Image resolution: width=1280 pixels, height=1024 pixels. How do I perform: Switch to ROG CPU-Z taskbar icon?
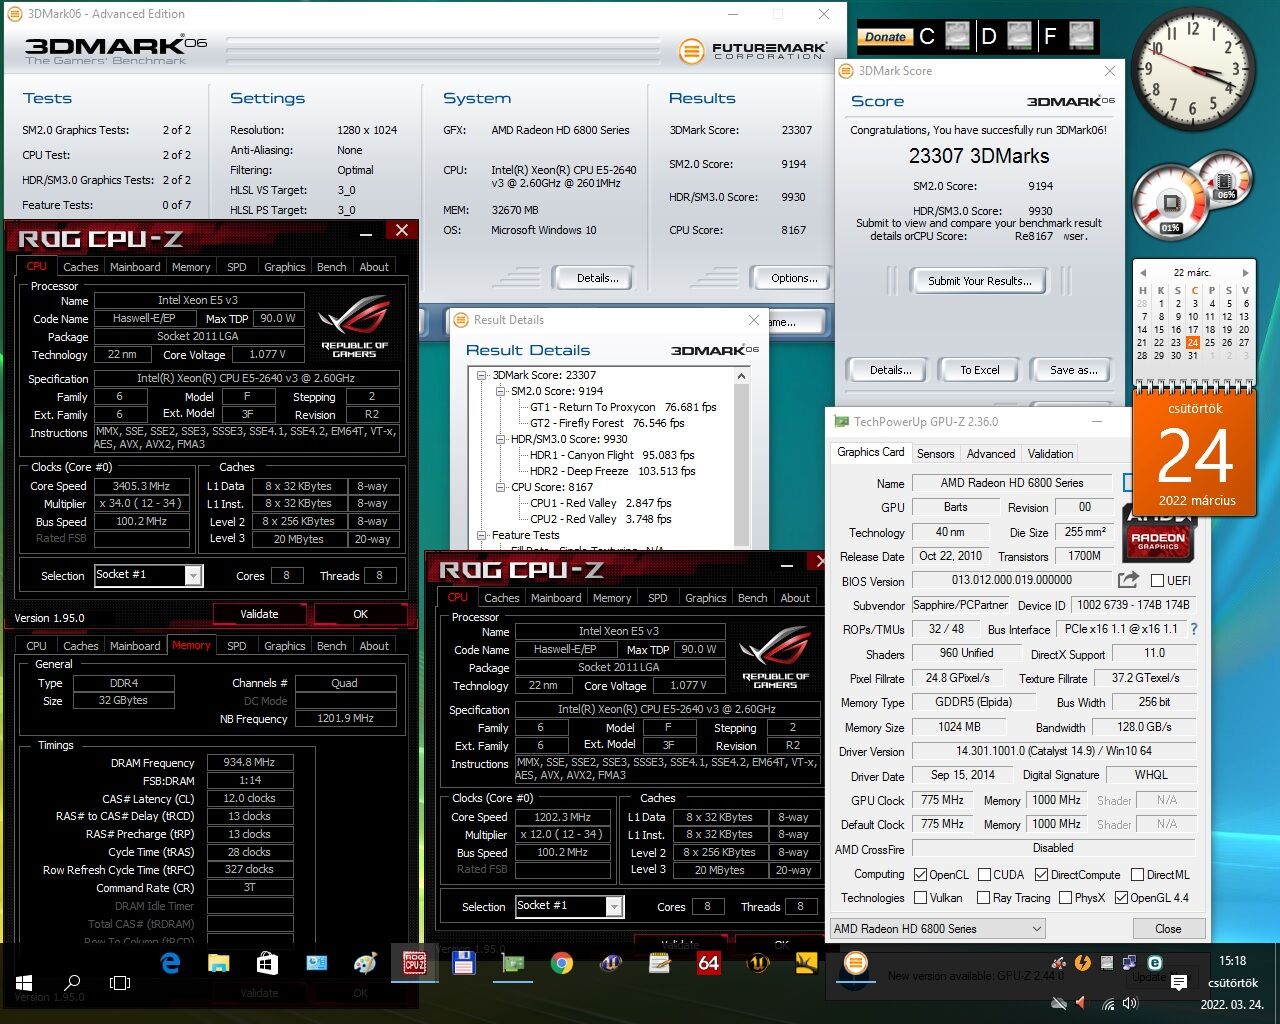(414, 963)
